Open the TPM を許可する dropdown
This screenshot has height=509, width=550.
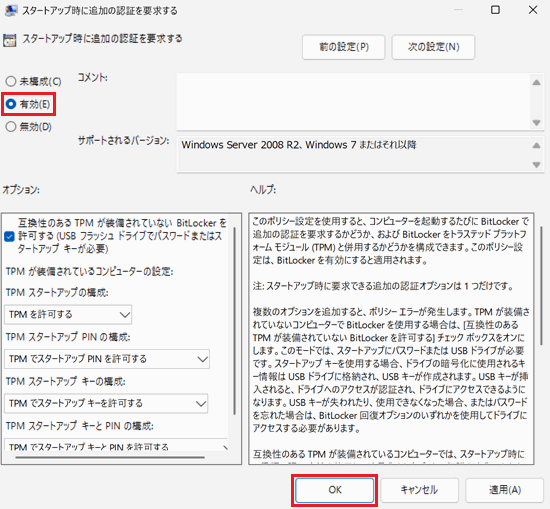[x=68, y=314]
